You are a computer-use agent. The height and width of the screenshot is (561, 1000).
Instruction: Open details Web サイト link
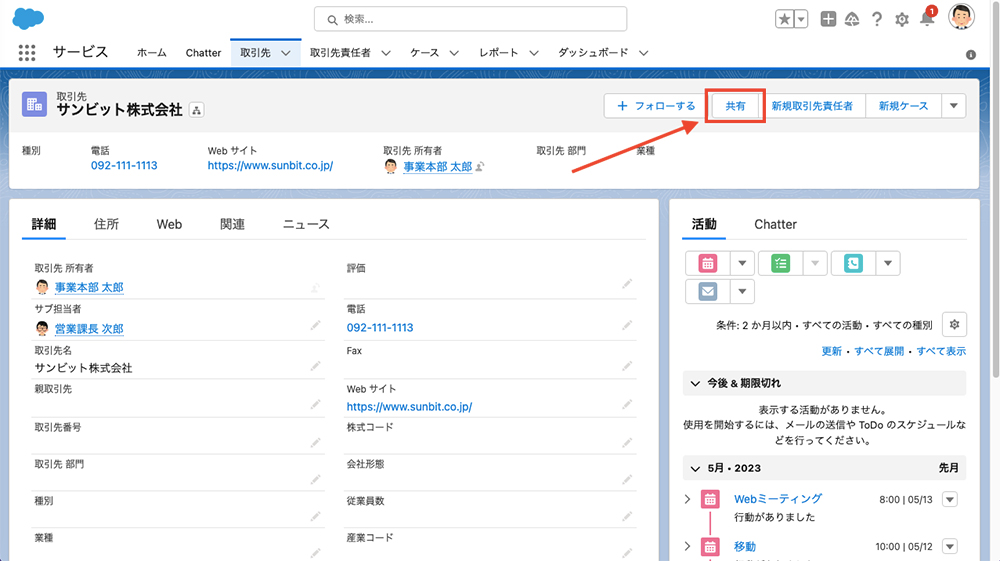[409, 407]
